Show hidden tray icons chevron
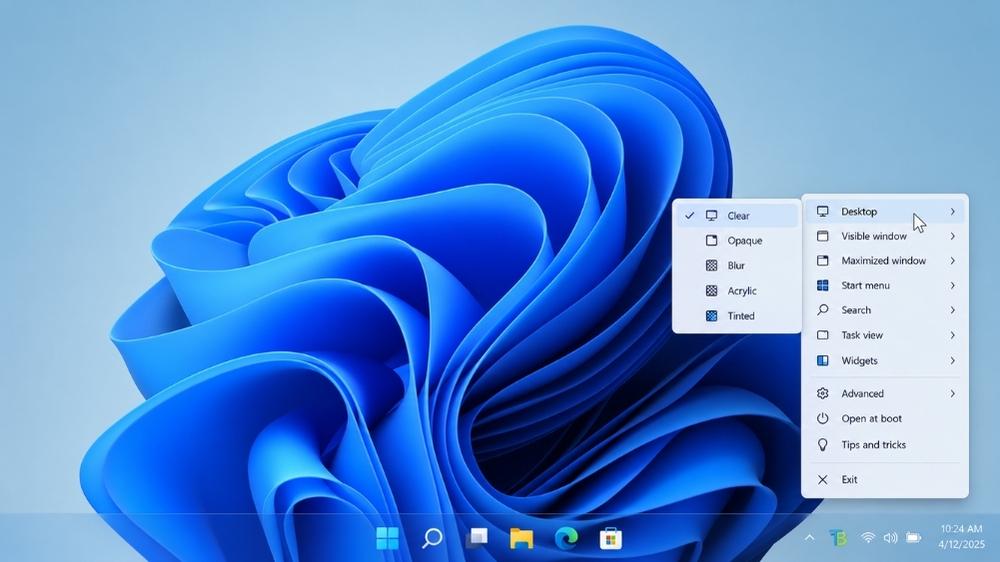This screenshot has height=562, width=1000. tap(809, 538)
